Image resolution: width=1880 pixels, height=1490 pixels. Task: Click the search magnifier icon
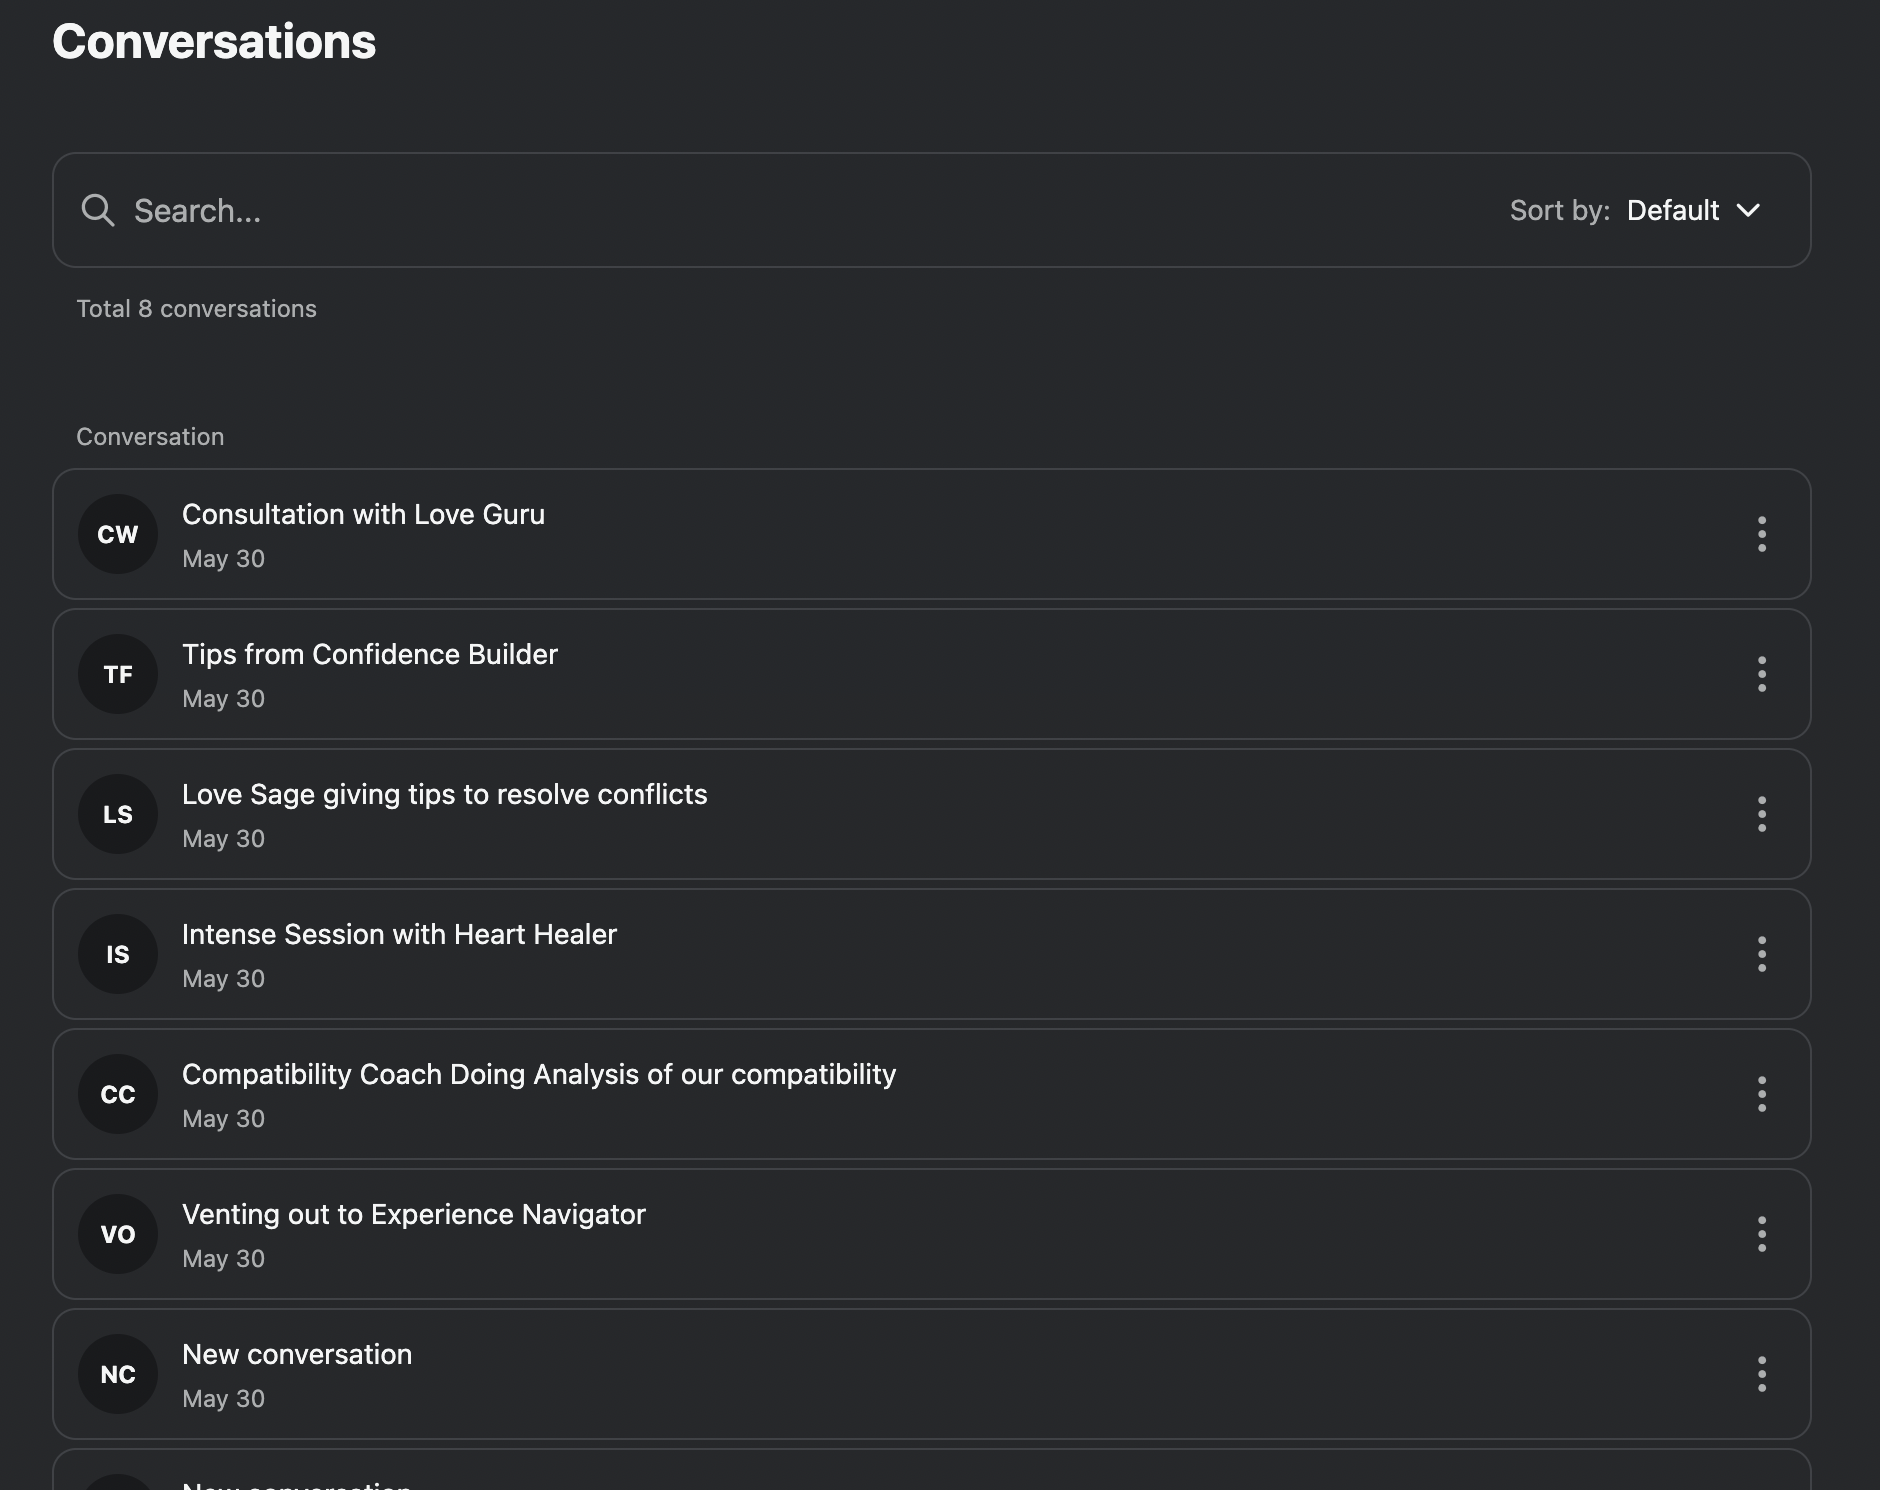coord(98,210)
